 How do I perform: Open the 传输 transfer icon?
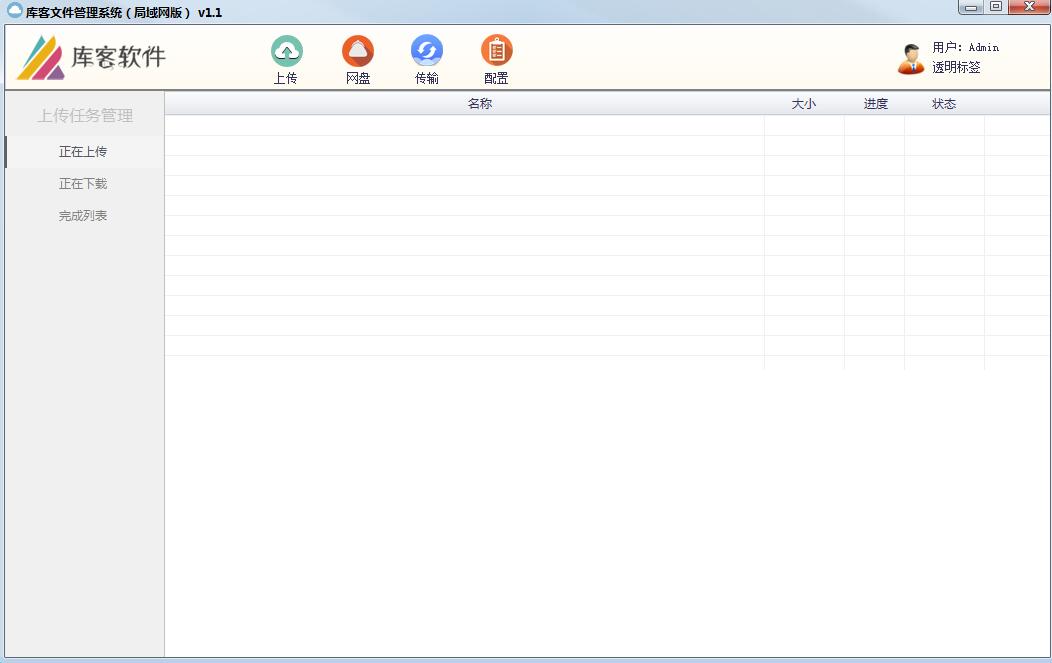tap(427, 51)
